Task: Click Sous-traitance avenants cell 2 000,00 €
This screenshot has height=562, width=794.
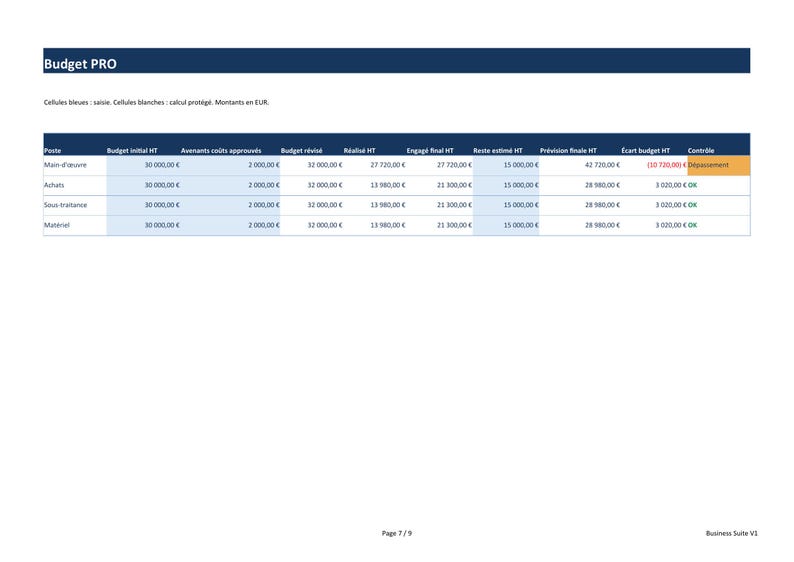Action: [x=264, y=205]
